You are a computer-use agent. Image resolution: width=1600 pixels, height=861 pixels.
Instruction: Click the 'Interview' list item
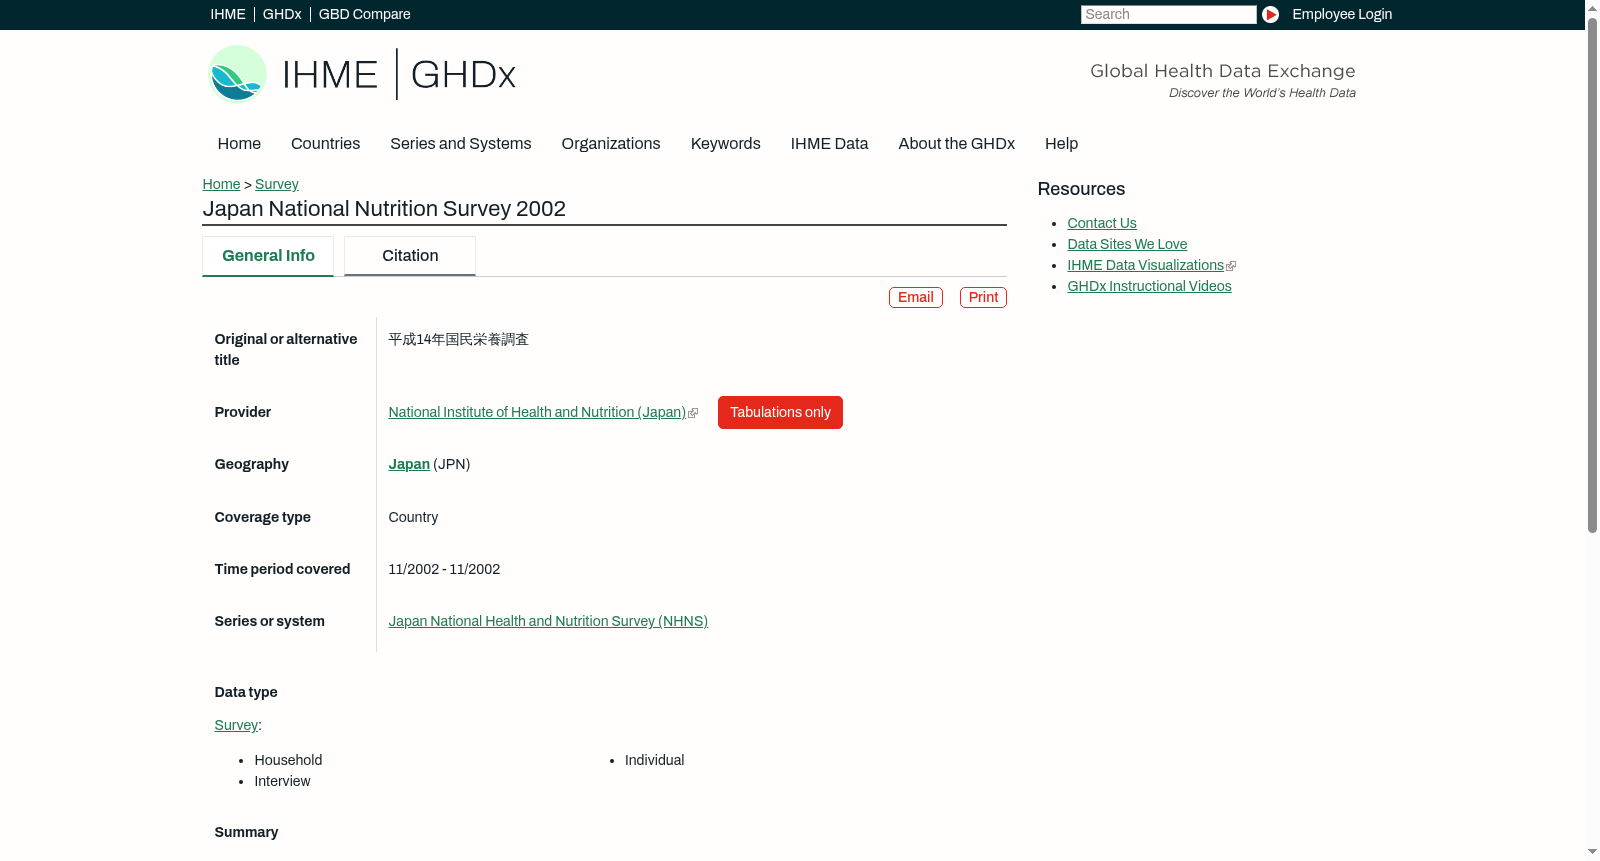282,782
